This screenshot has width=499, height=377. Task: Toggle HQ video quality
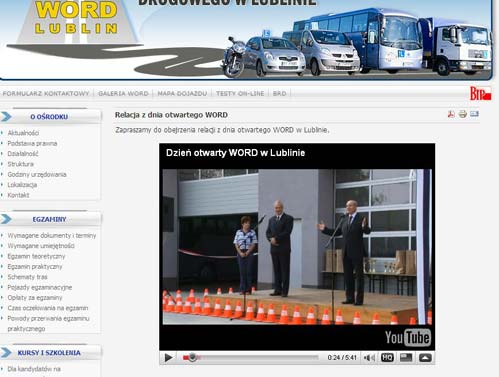coord(387,358)
